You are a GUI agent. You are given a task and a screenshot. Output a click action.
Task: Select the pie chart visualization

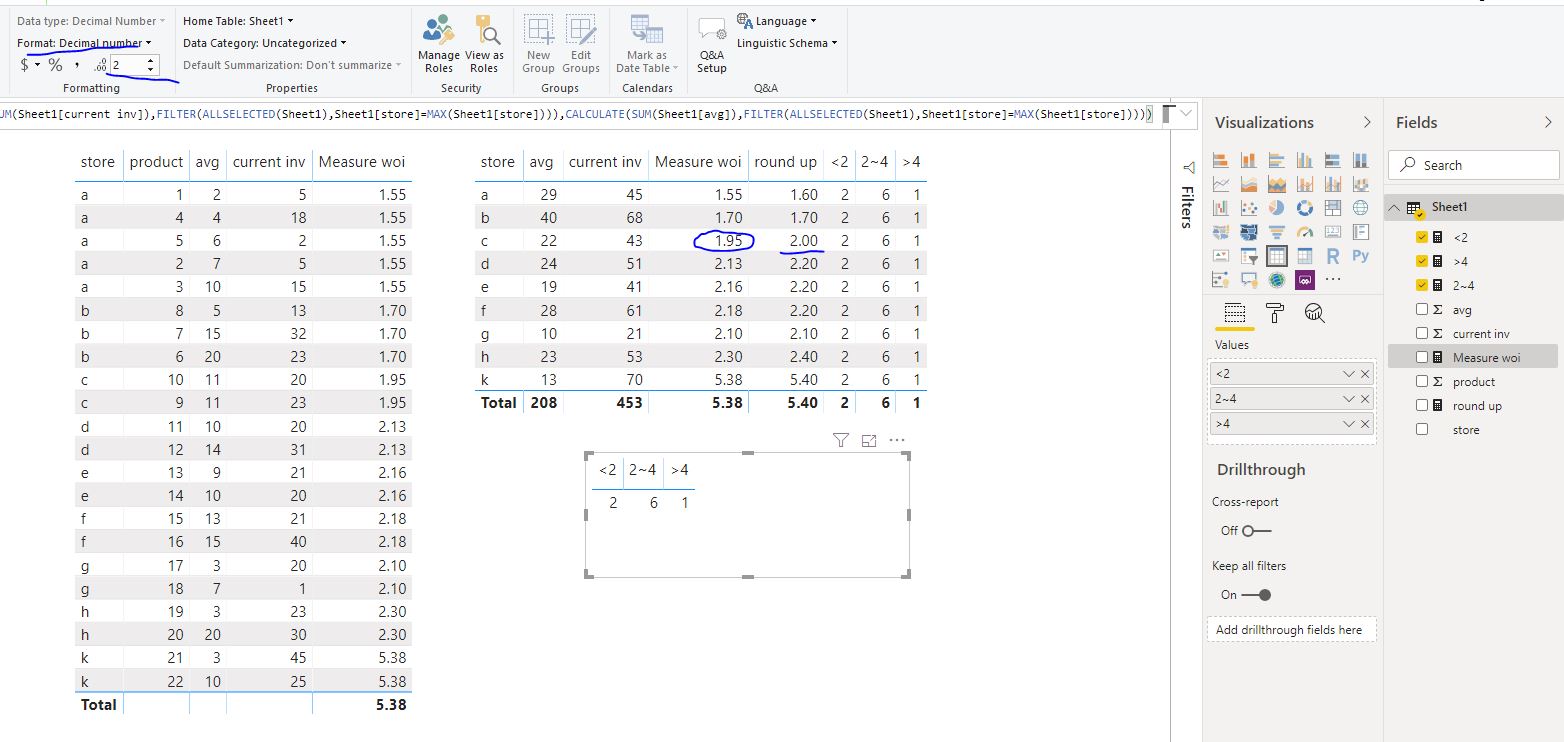point(1276,208)
